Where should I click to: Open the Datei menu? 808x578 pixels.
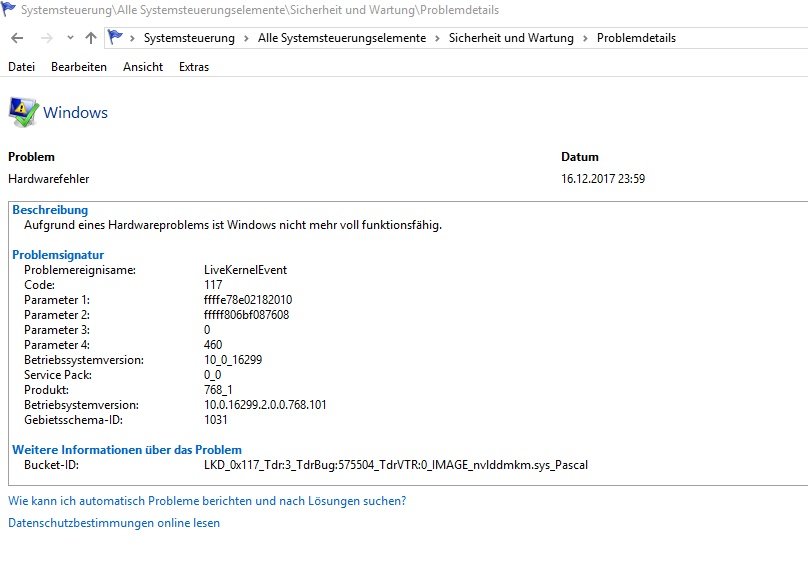(22, 67)
